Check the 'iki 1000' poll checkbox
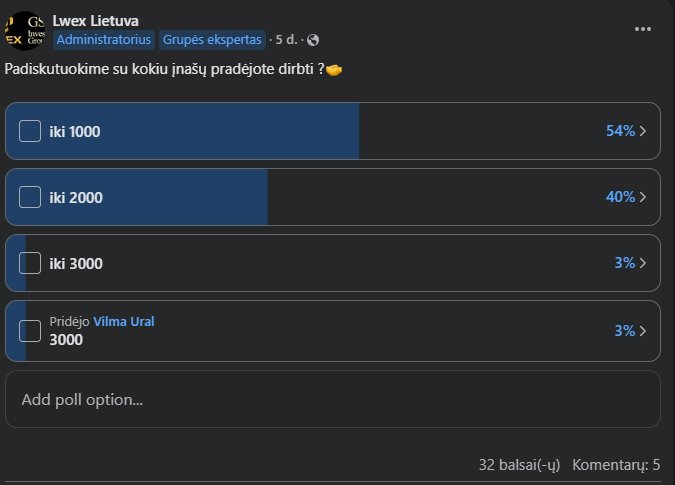Image resolution: width=675 pixels, height=485 pixels. pos(30,131)
